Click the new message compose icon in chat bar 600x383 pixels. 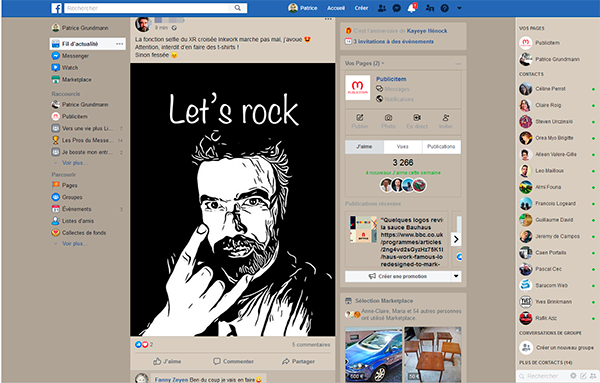(x=583, y=376)
